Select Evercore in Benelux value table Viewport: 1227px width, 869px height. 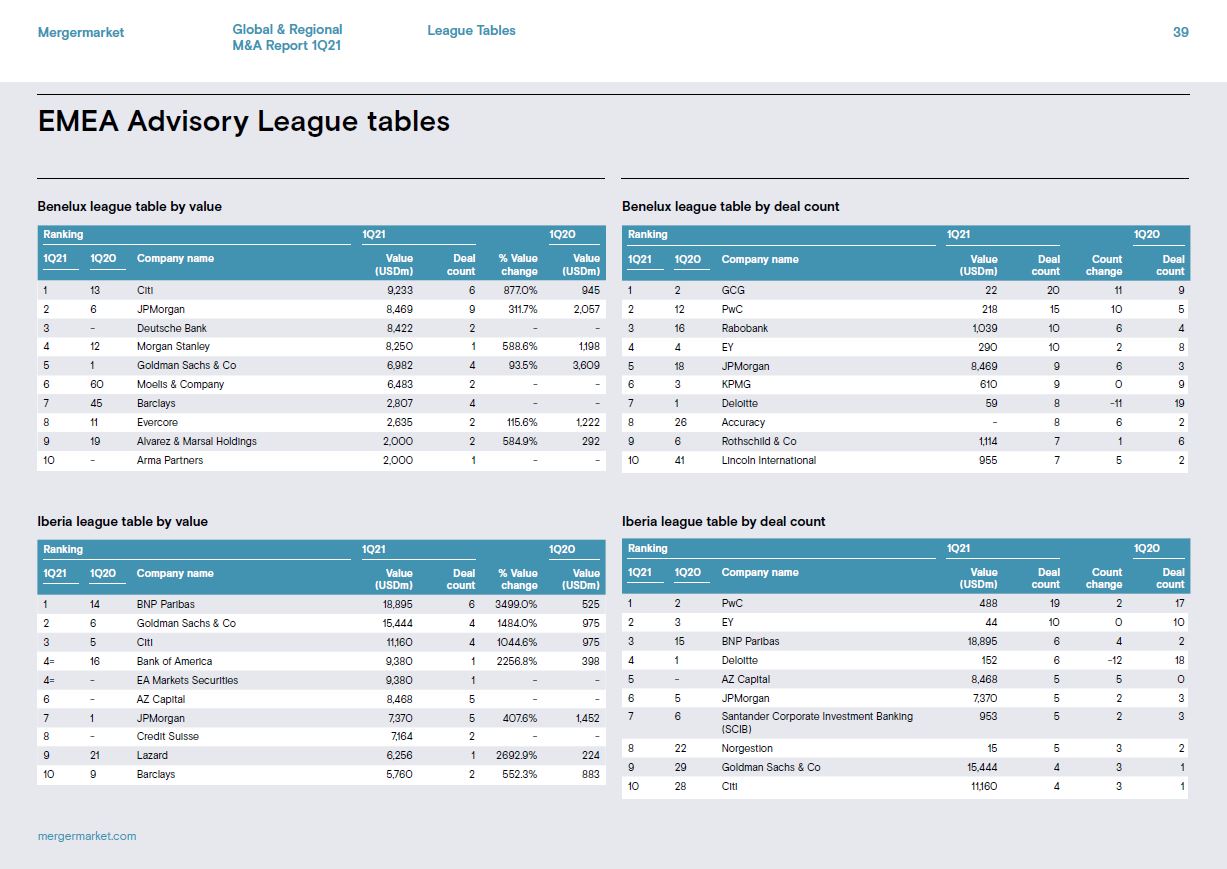pyautogui.click(x=158, y=422)
